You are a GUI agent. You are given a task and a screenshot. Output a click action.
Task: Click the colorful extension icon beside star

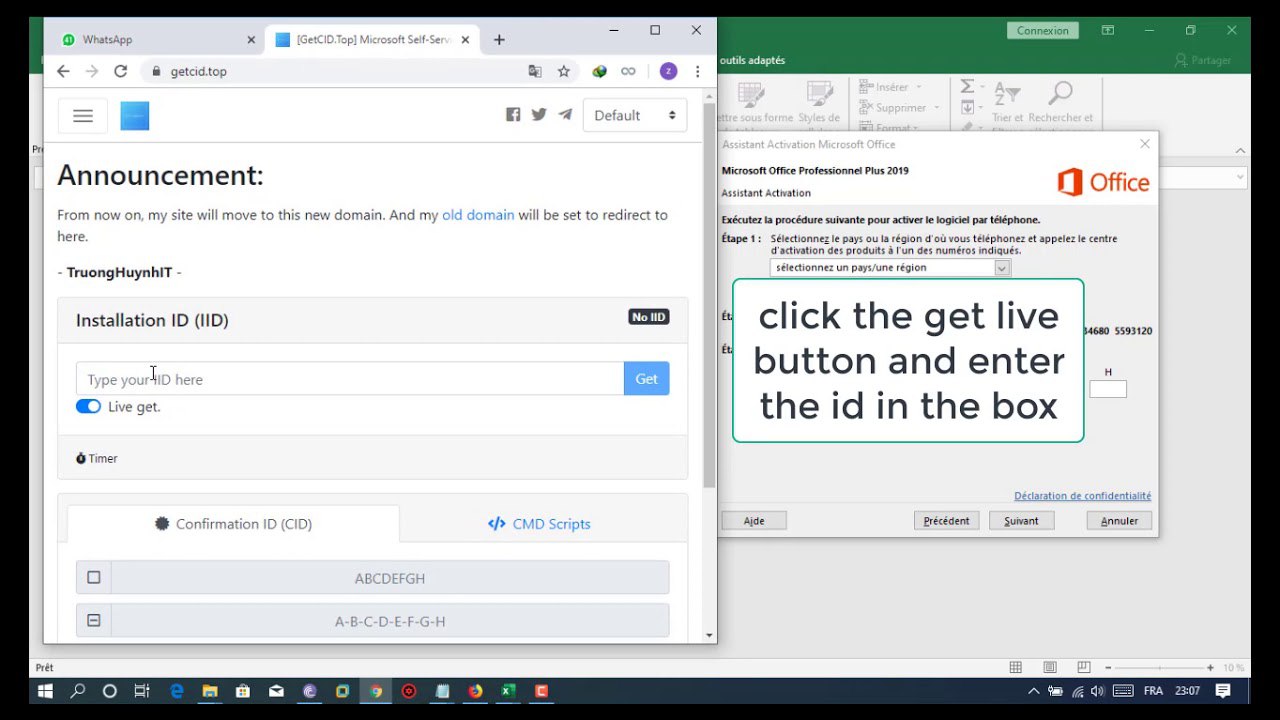click(x=599, y=71)
